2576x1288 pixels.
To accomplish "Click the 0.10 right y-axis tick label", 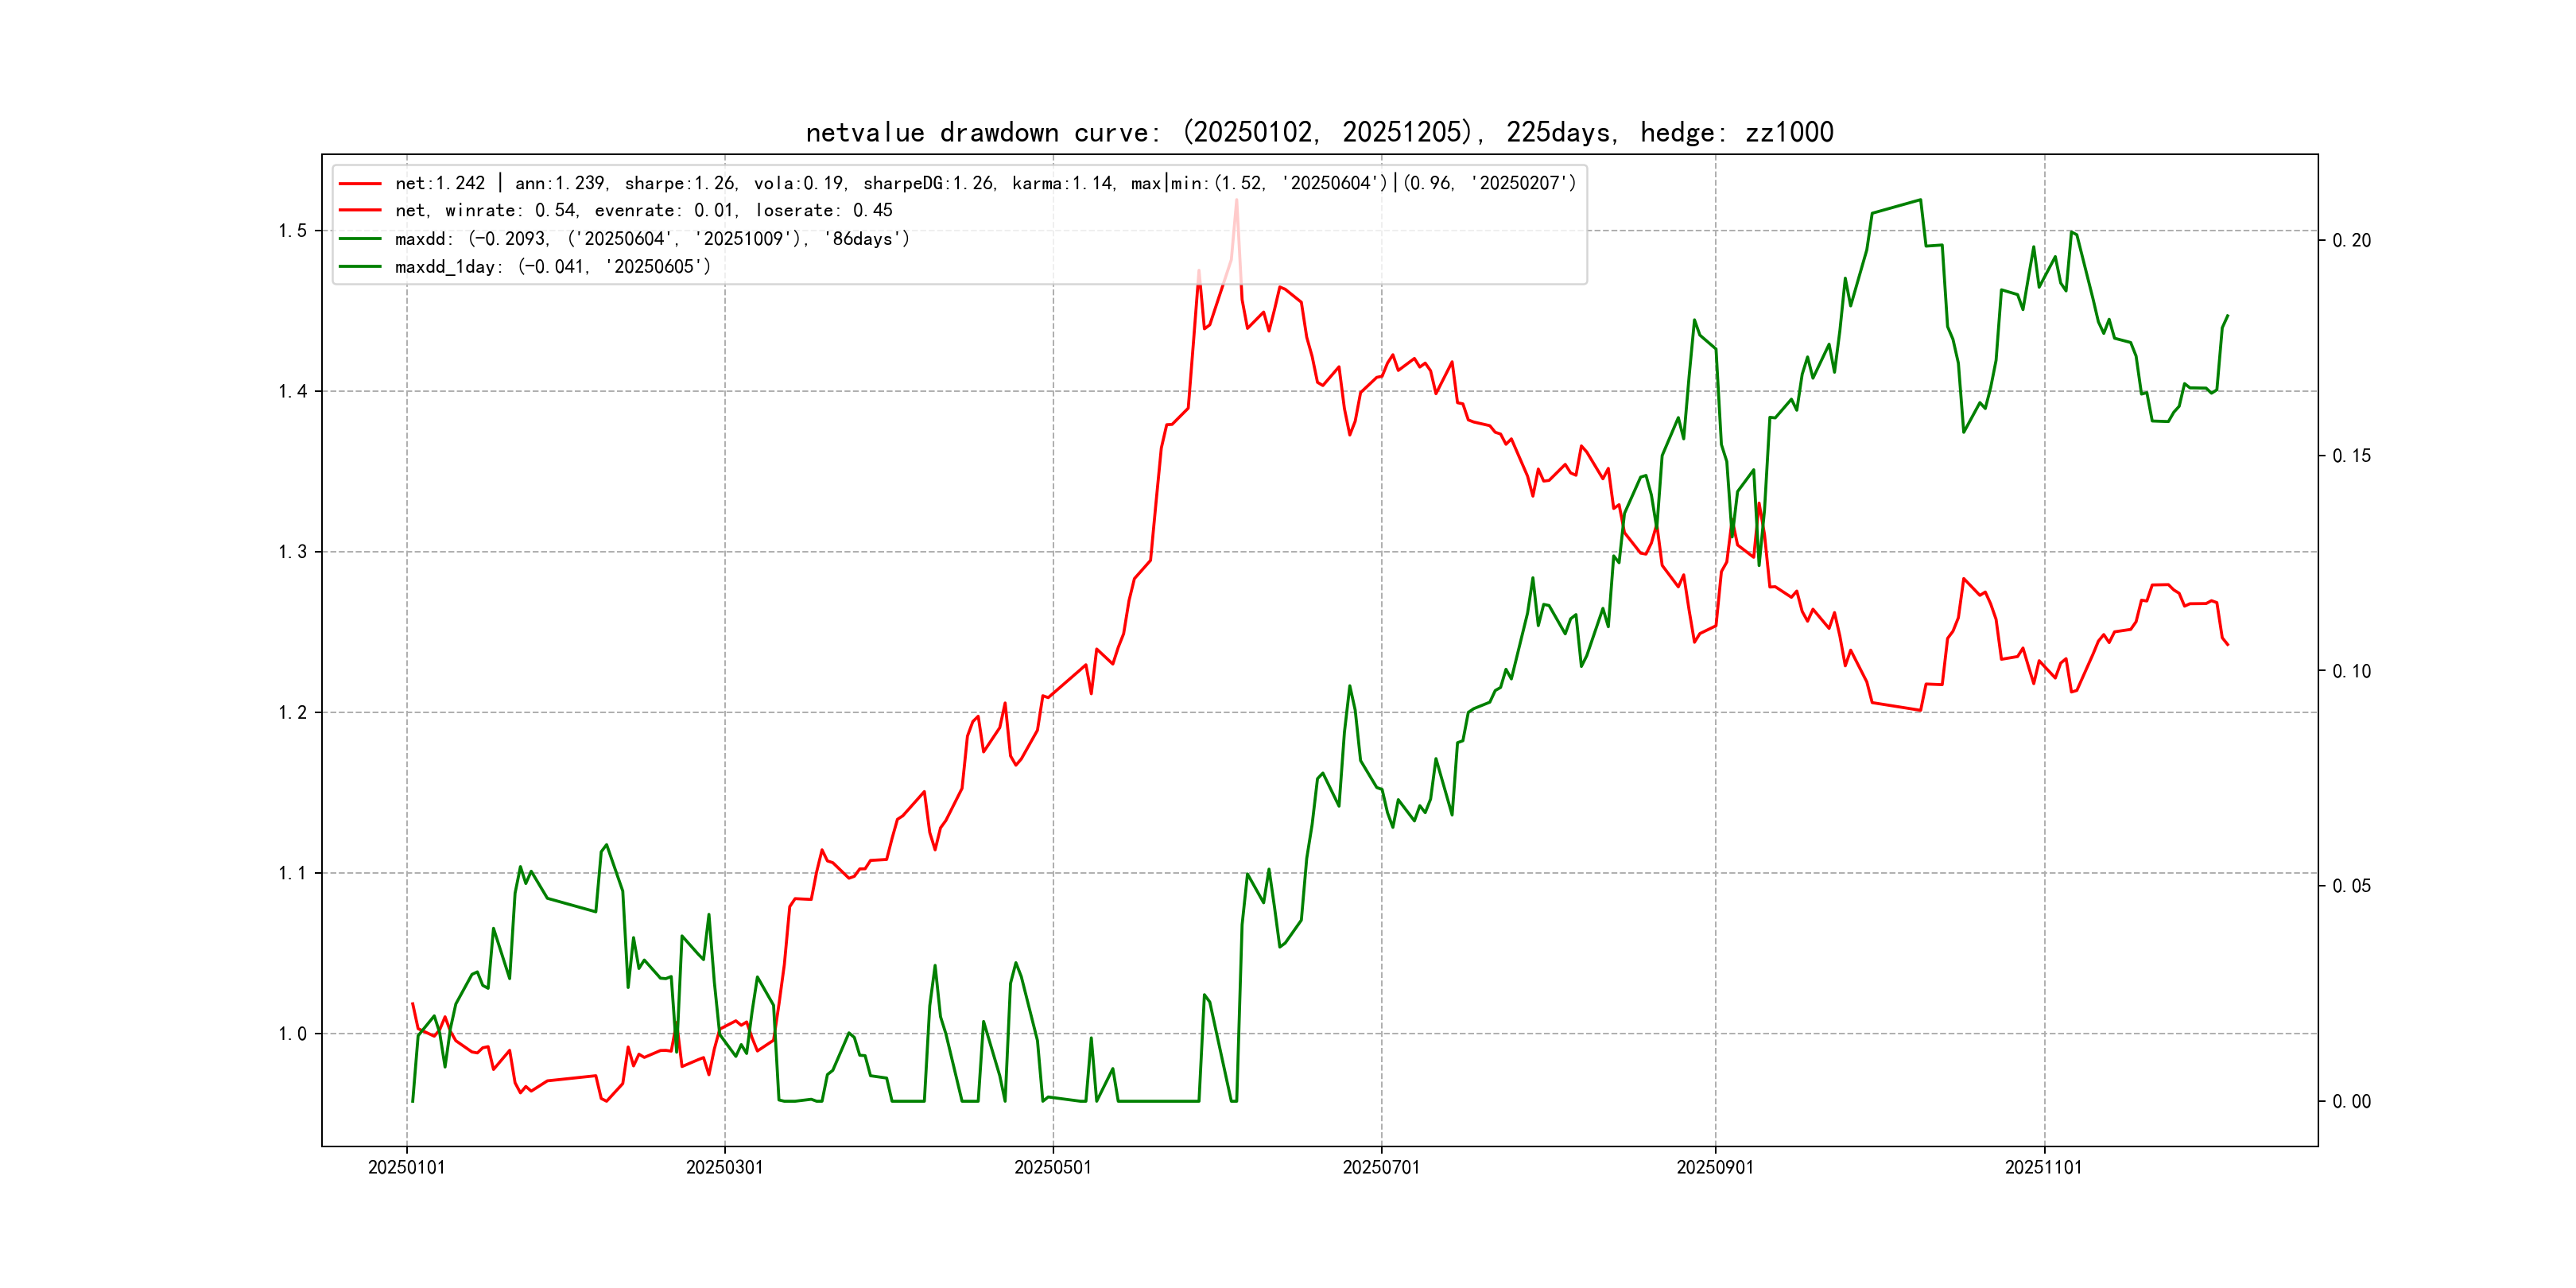I will [2351, 671].
